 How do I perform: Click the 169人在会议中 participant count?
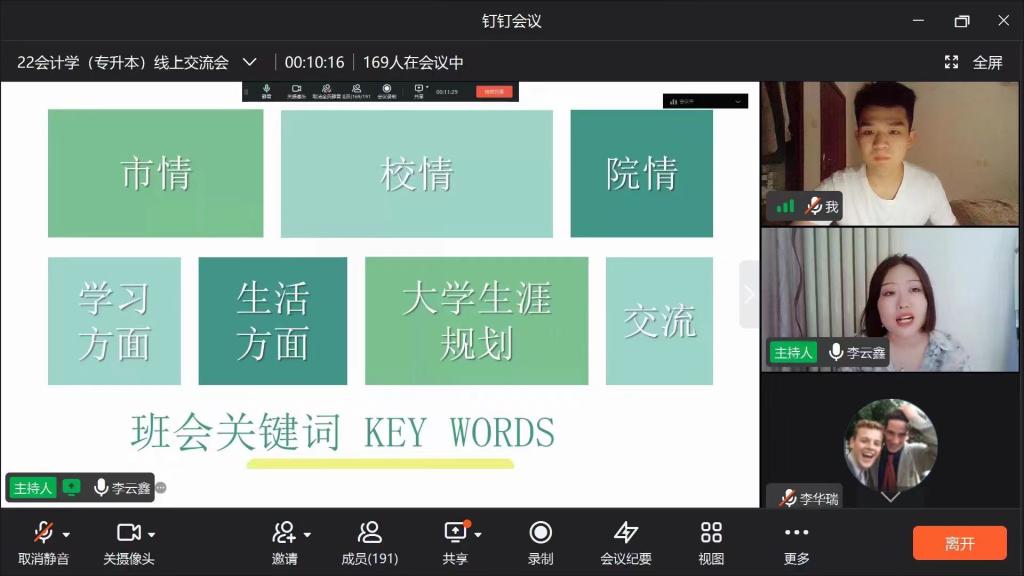[x=413, y=62]
